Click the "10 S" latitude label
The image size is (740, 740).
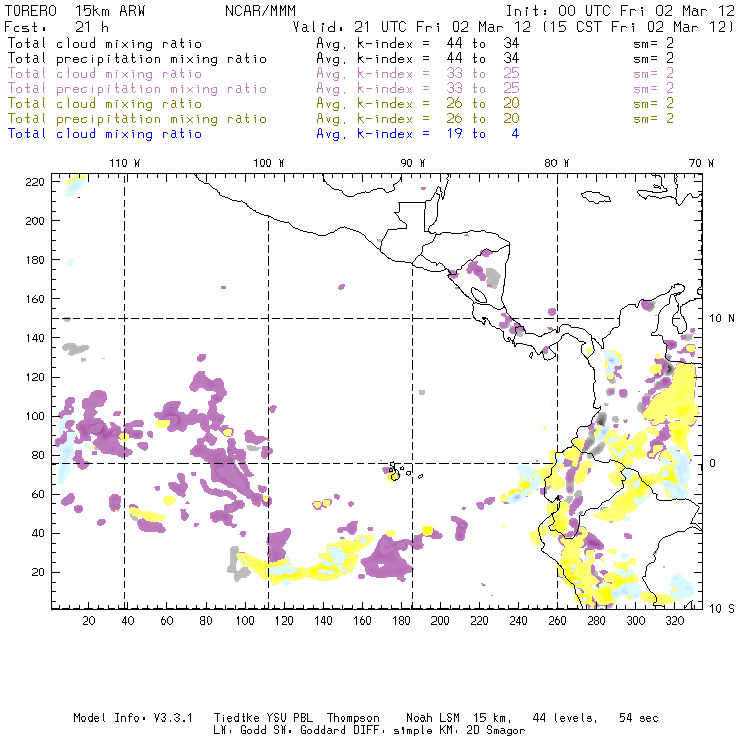(722, 609)
